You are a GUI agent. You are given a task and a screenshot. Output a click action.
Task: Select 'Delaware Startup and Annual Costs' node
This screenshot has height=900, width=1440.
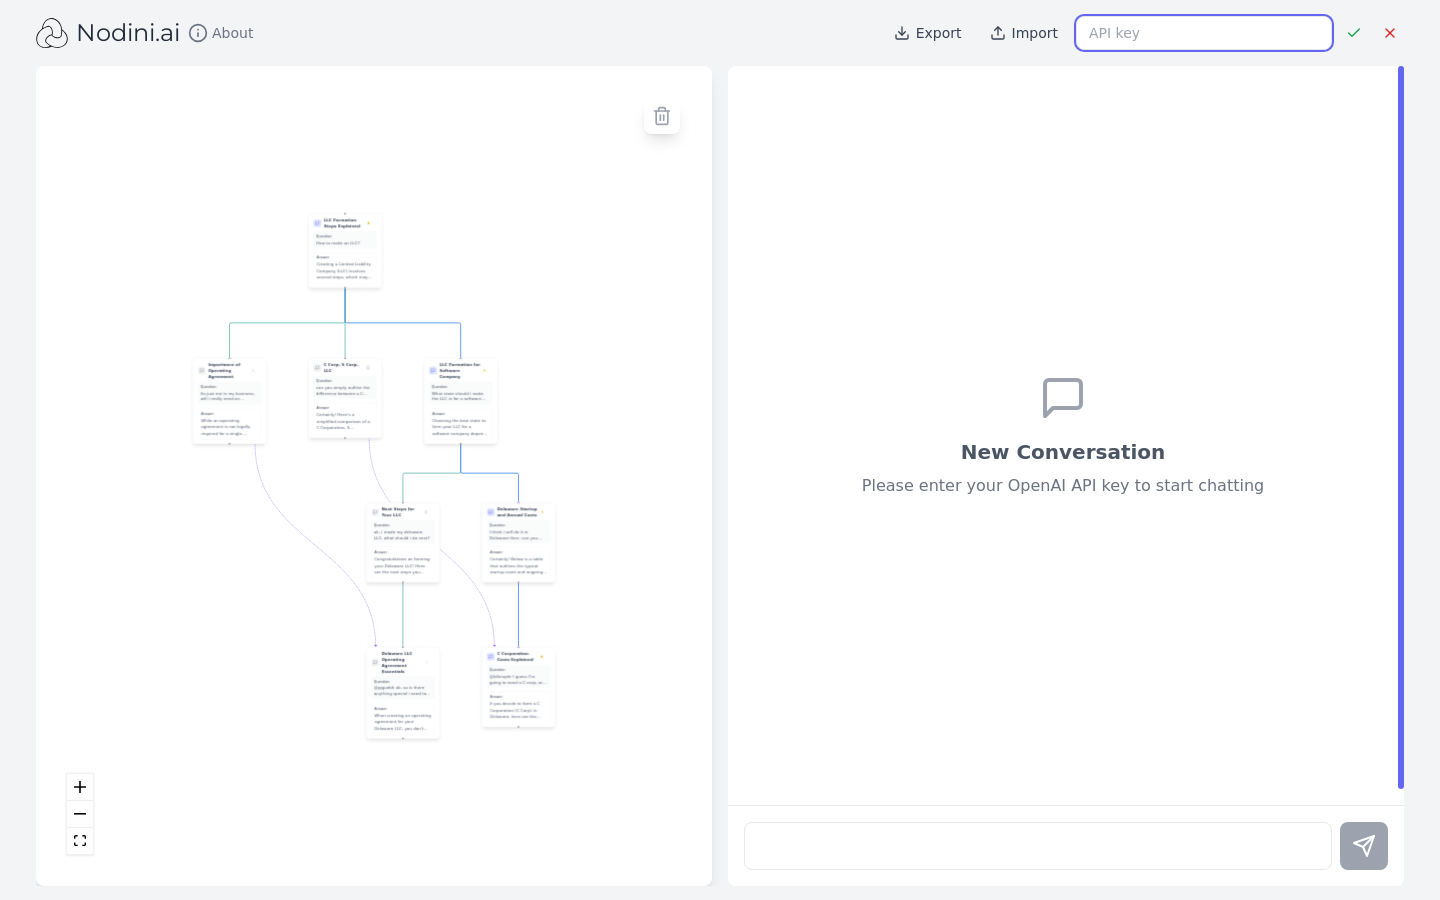(x=518, y=543)
